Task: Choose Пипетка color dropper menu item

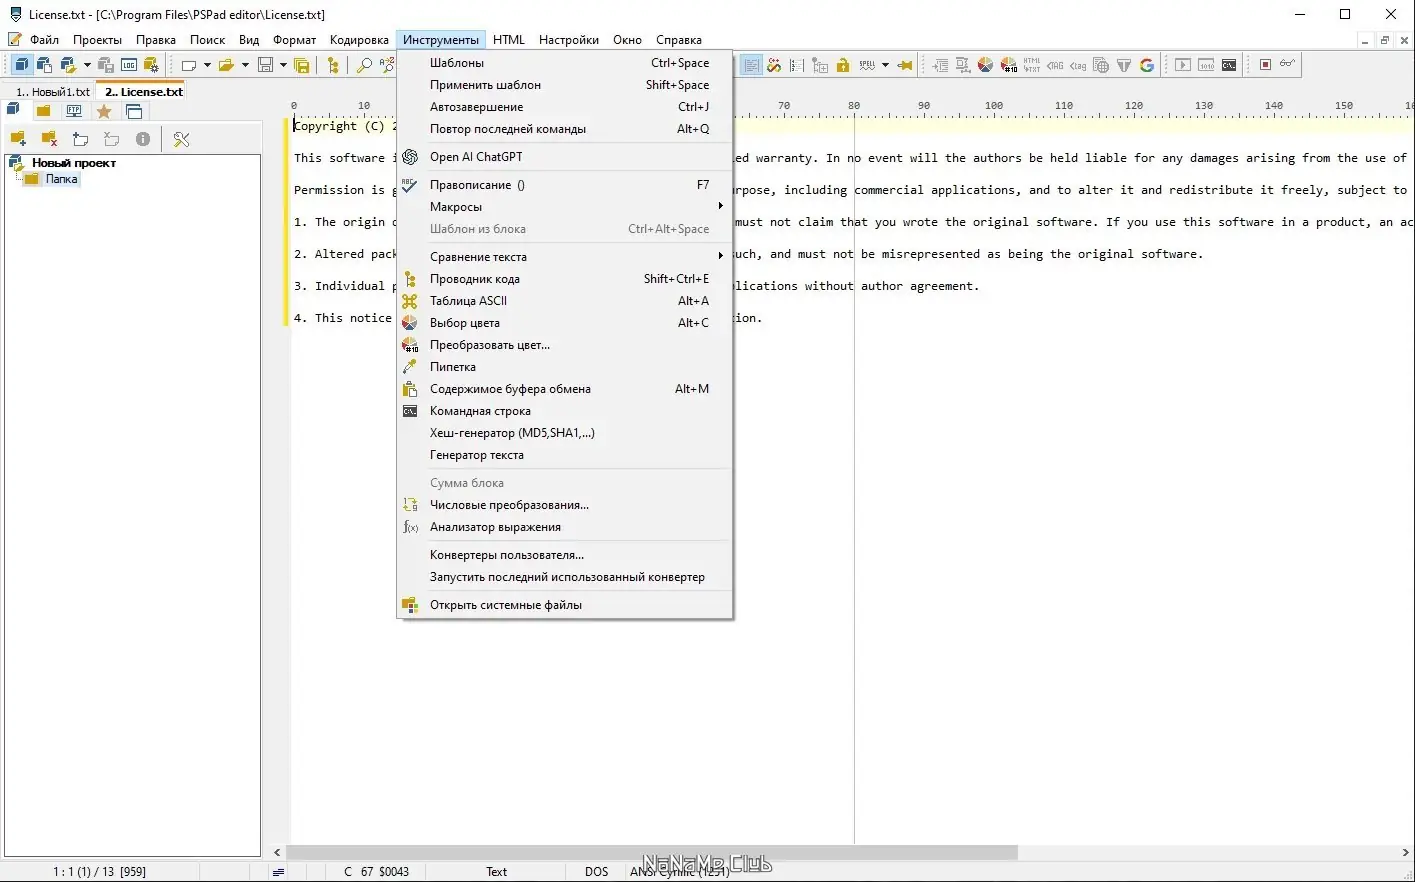Action: pyautogui.click(x=565, y=367)
